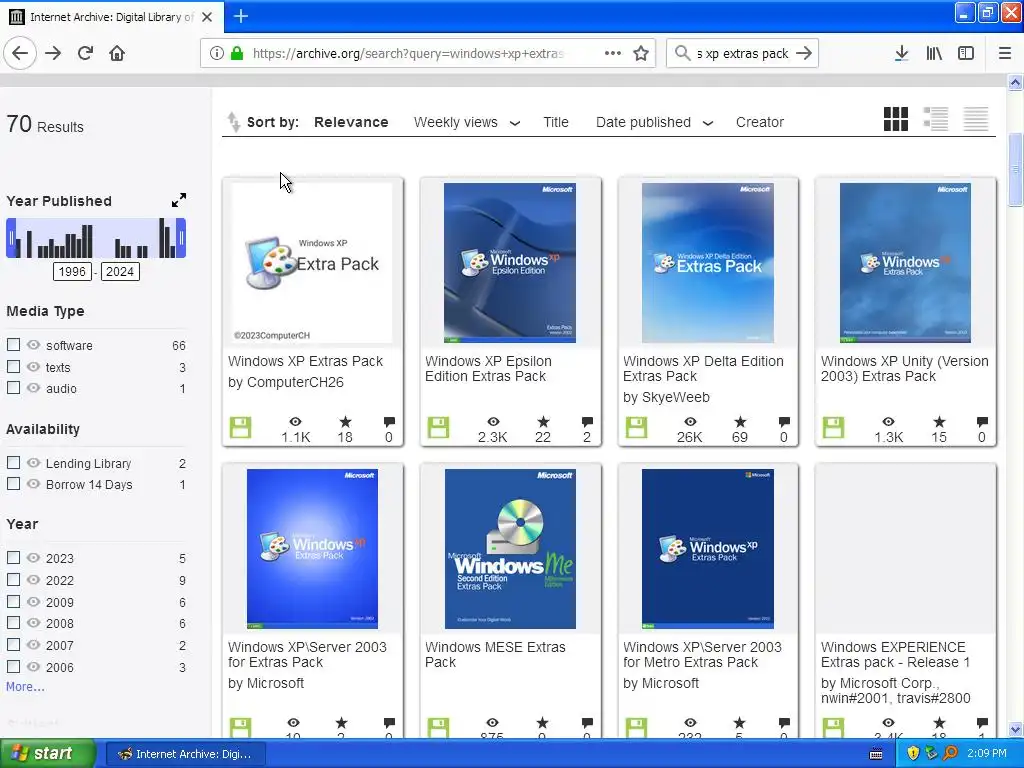Check the software media type checkbox

[13, 344]
